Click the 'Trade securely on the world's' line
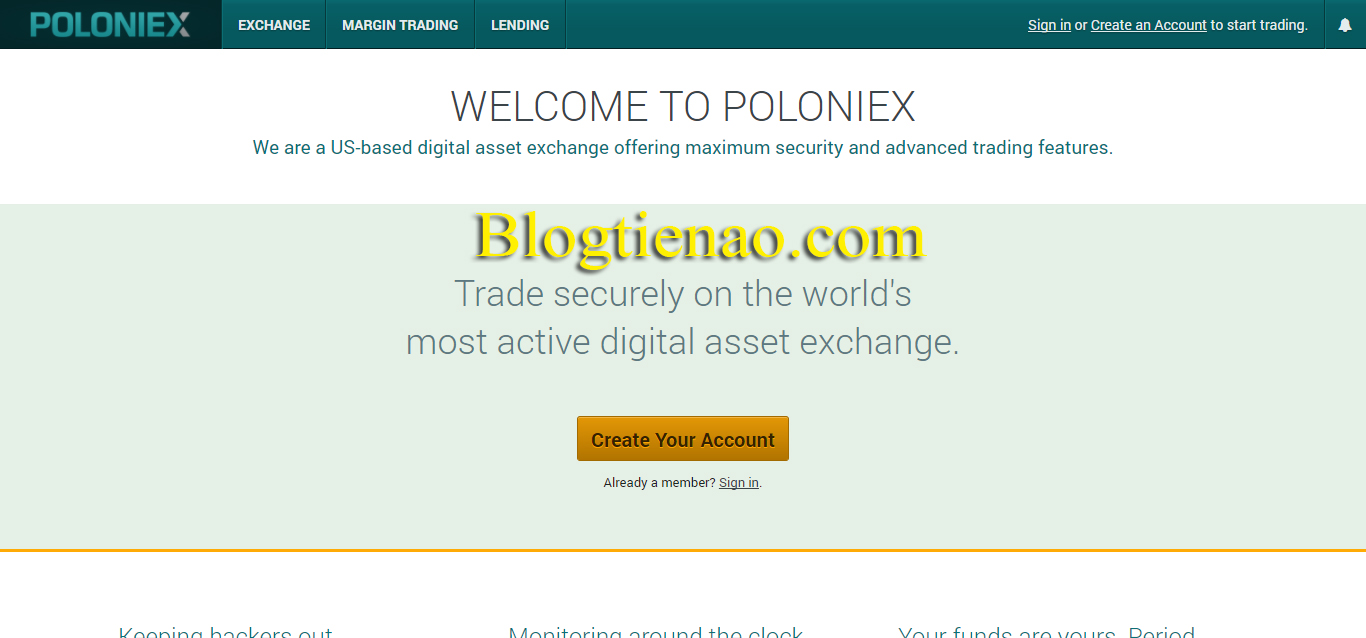This screenshot has width=1366, height=638. point(683,294)
